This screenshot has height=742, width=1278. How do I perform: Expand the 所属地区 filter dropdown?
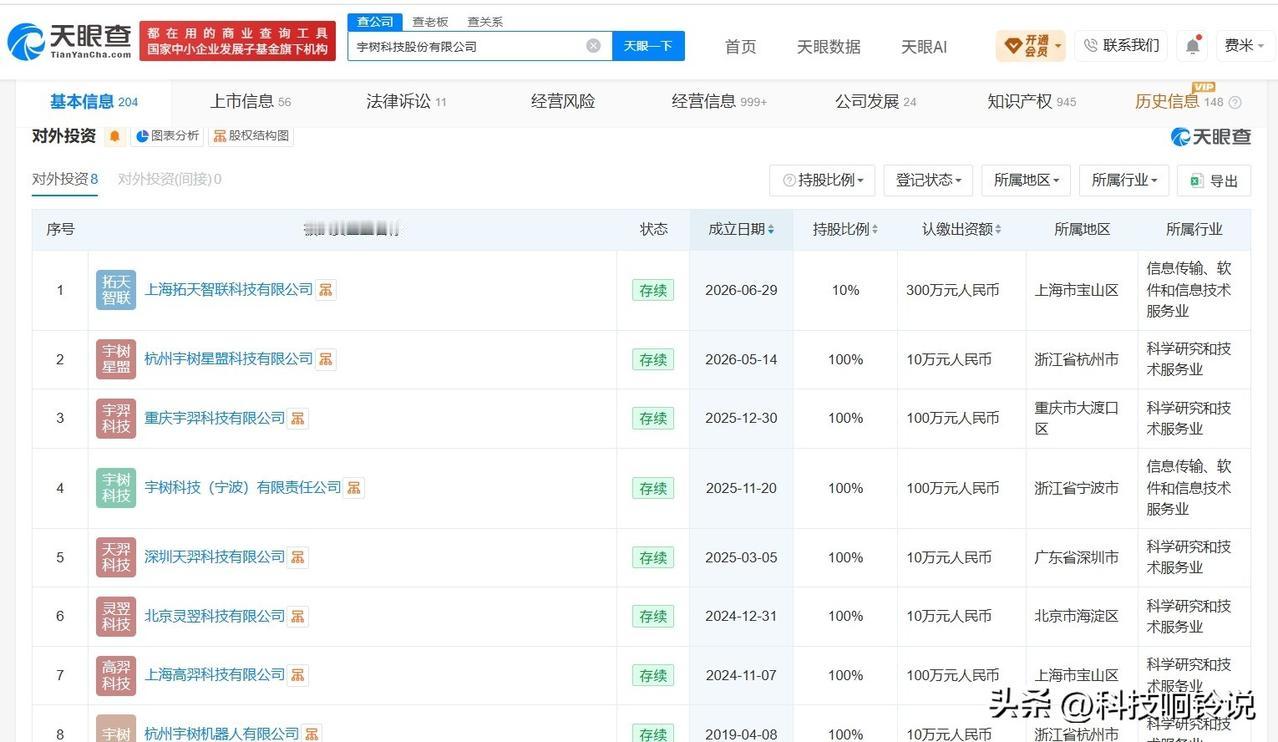click(x=1026, y=180)
